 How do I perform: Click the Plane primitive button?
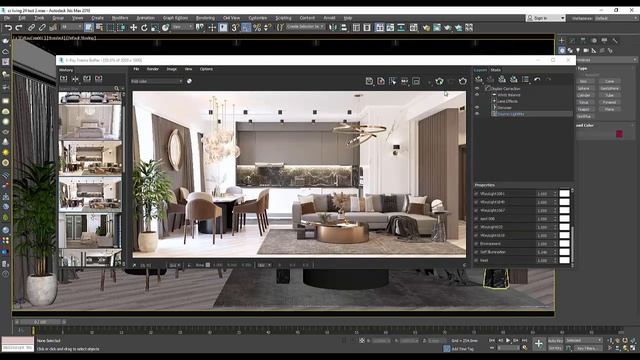tap(610, 109)
